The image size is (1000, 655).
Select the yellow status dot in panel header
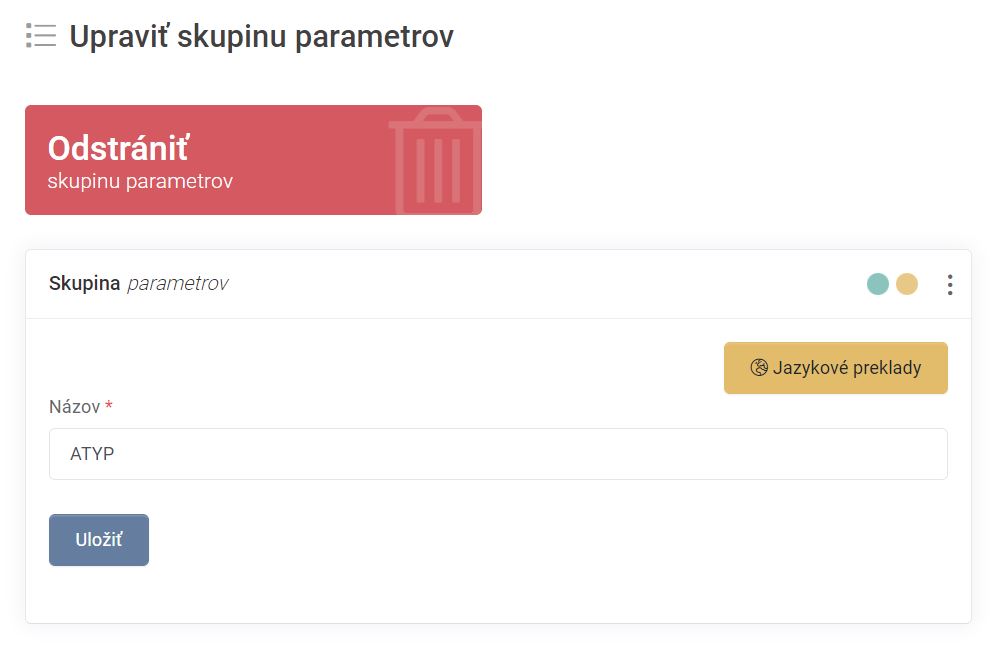click(906, 284)
